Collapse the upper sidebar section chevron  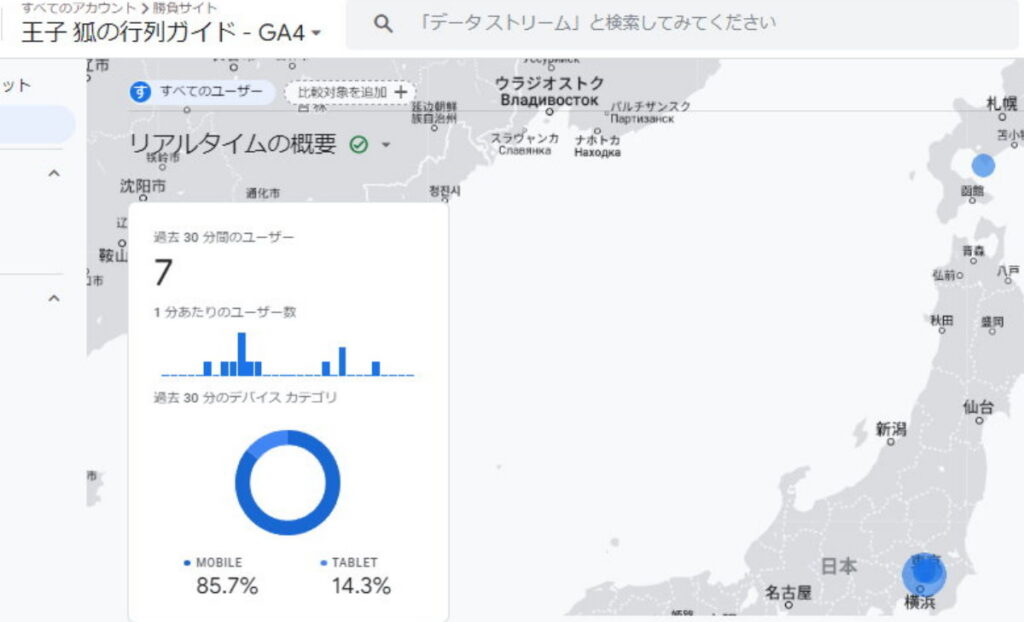click(x=54, y=174)
